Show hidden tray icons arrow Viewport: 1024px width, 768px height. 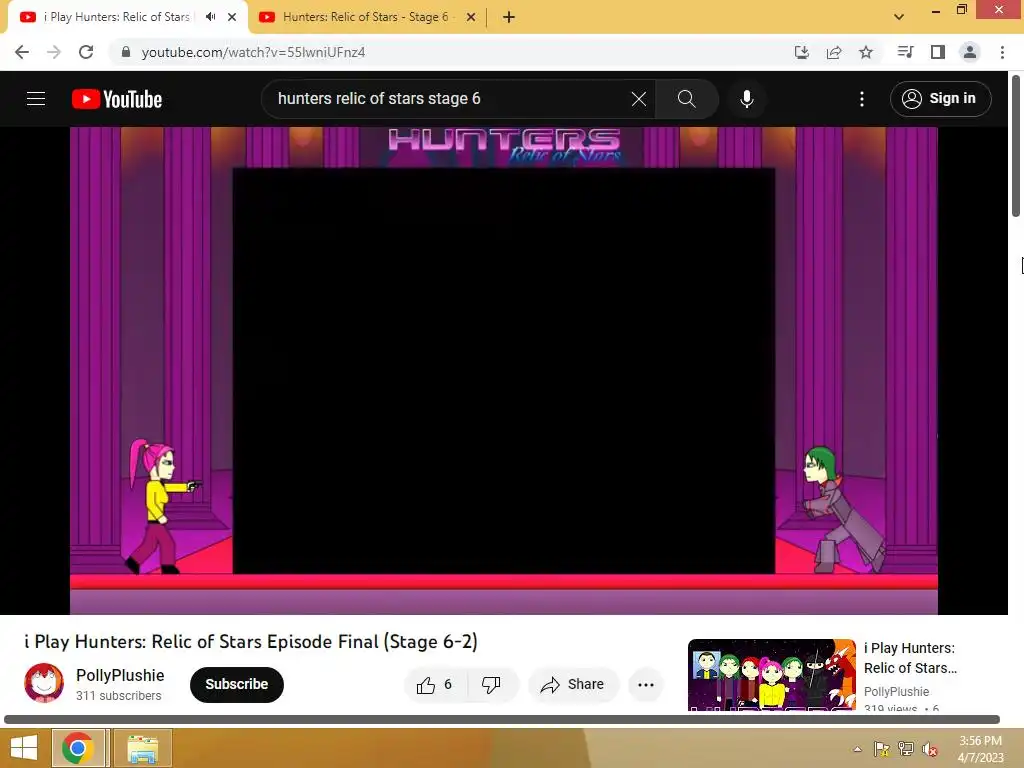857,749
